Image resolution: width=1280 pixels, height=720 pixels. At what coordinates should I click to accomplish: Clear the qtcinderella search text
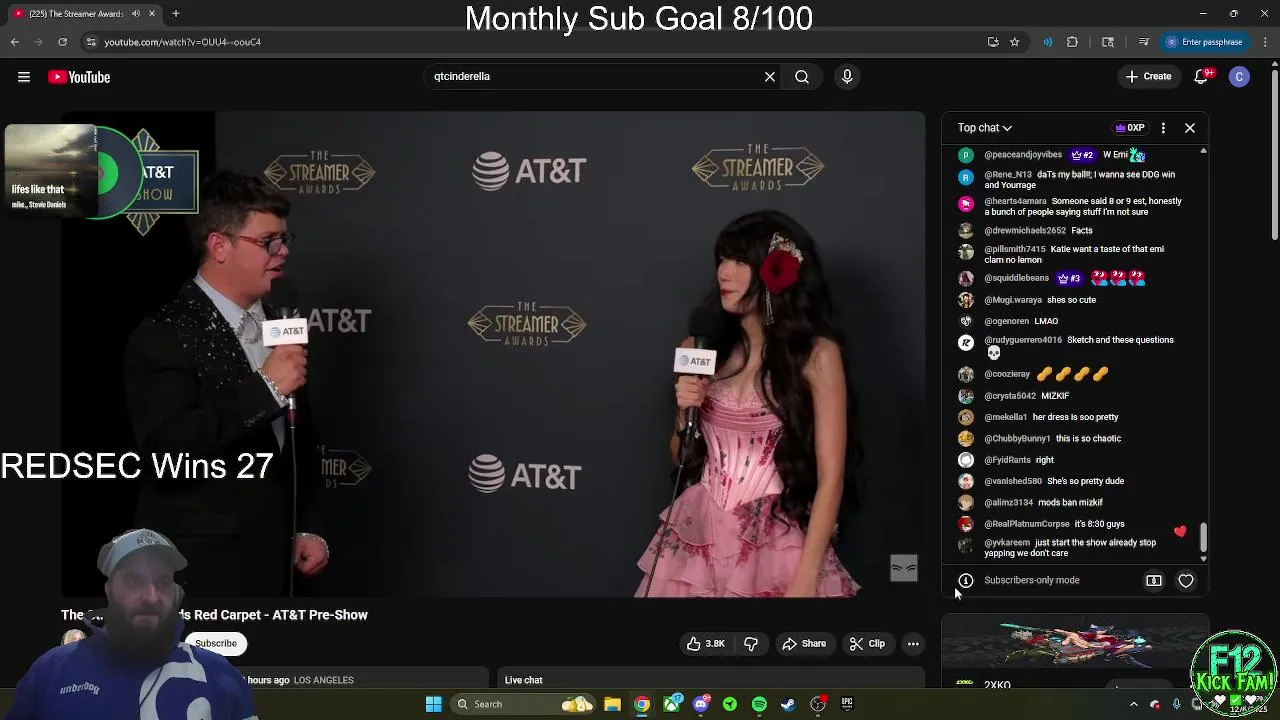770,76
